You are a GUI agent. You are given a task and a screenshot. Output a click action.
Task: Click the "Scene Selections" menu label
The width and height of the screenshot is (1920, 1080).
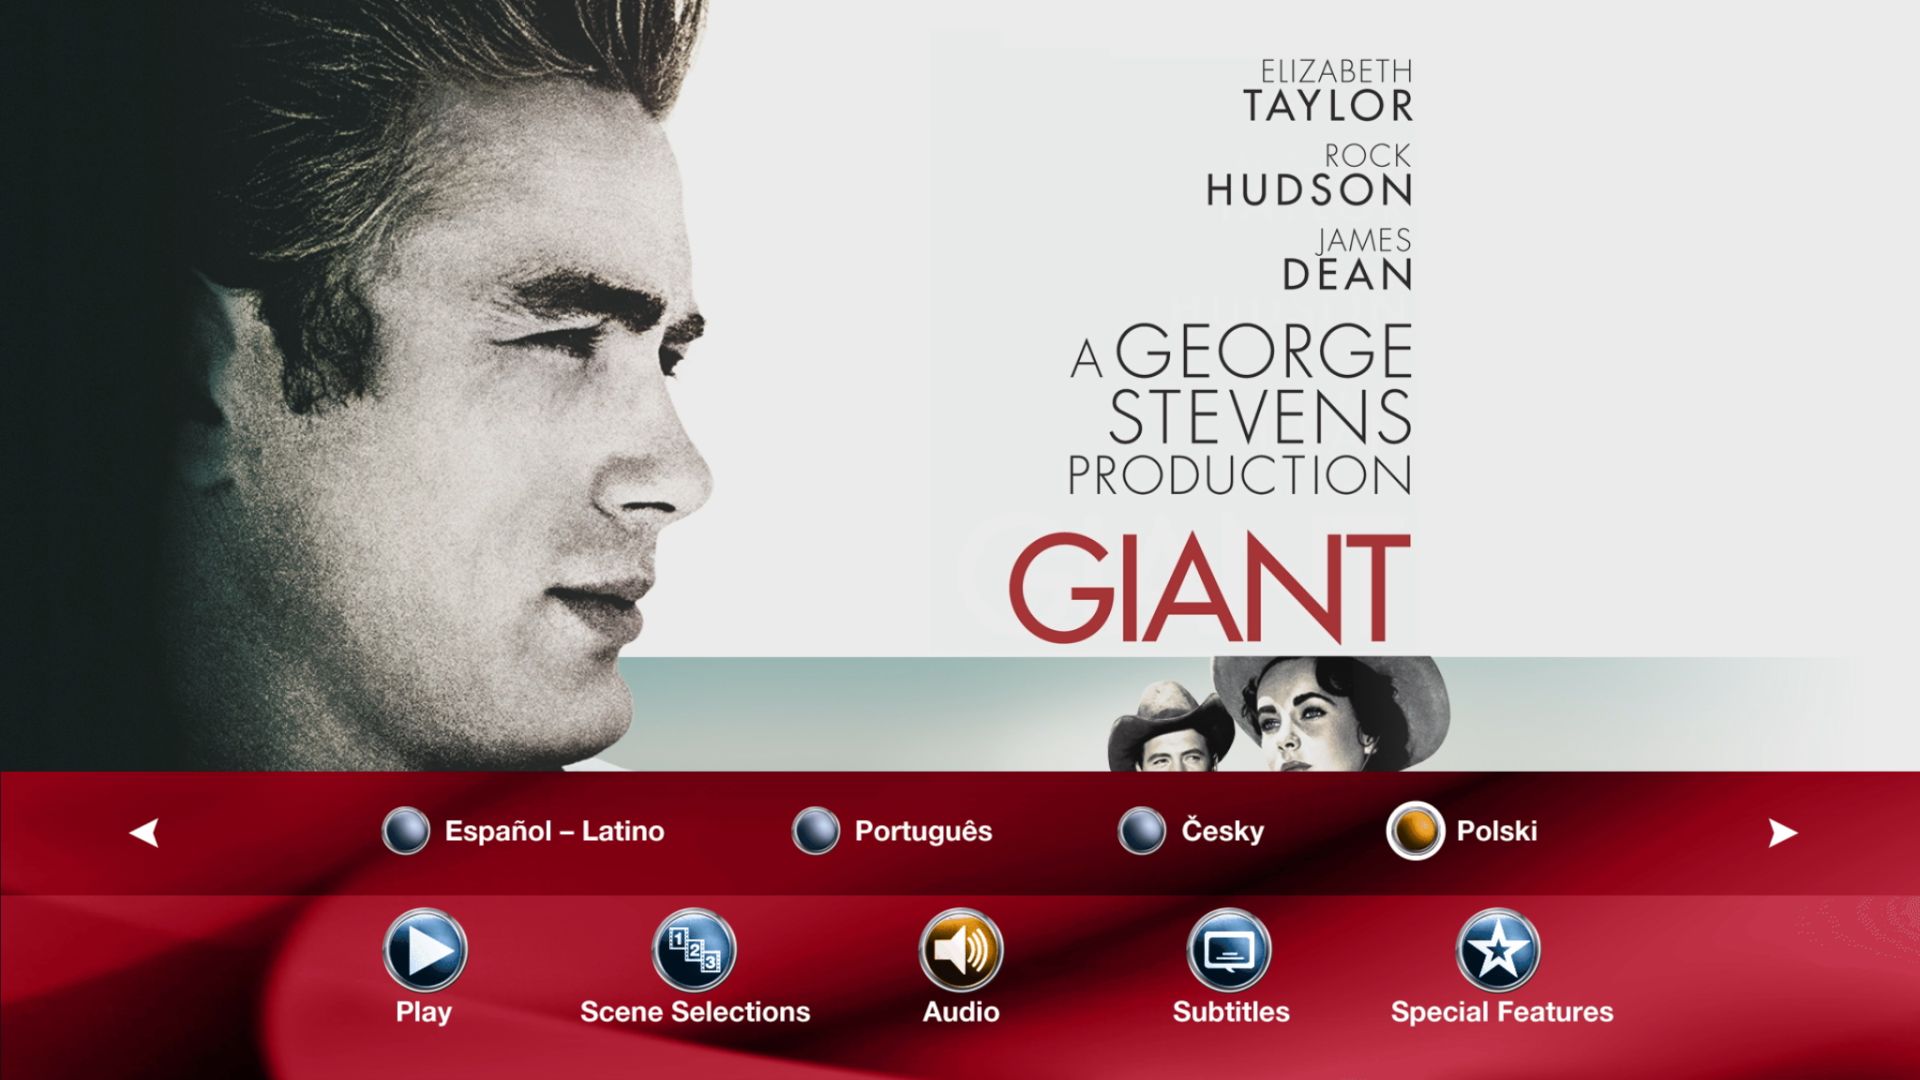pyautogui.click(x=695, y=1012)
